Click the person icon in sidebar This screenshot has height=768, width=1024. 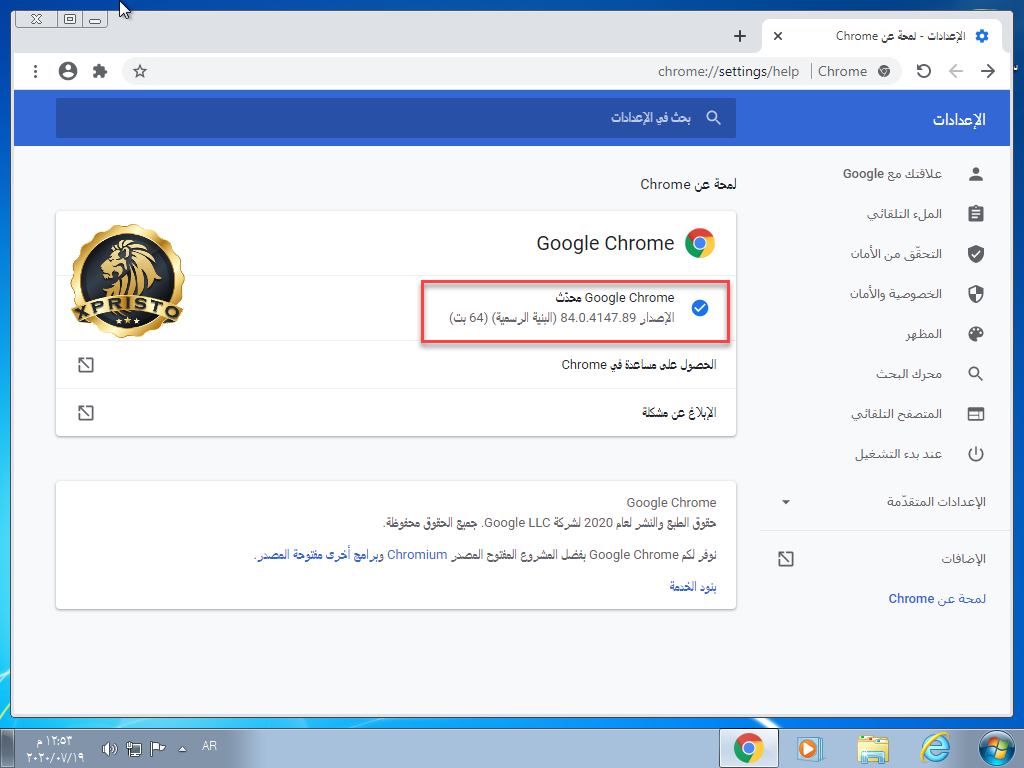point(976,174)
